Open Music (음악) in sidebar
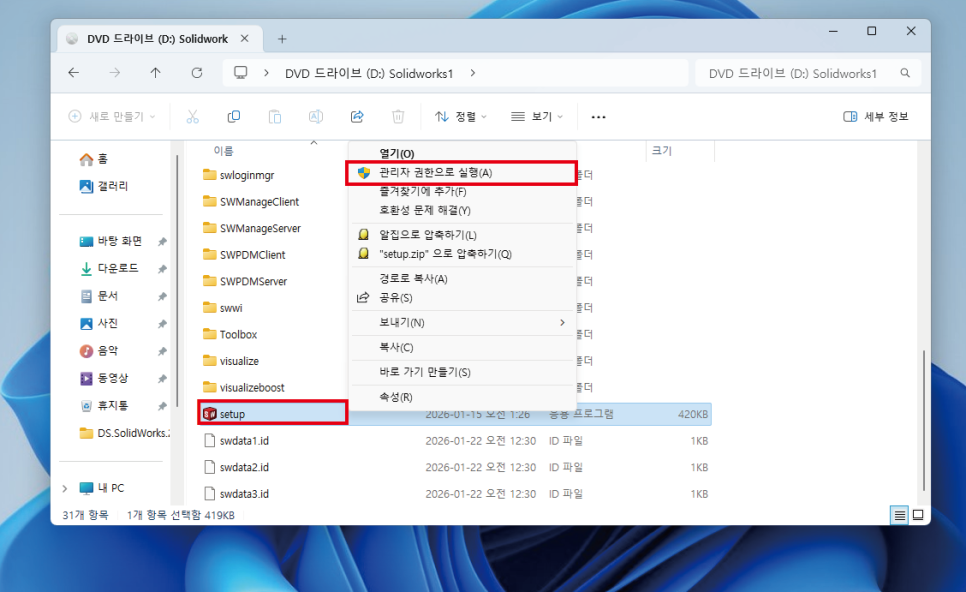Image resolution: width=966 pixels, height=592 pixels. click(x=99, y=351)
